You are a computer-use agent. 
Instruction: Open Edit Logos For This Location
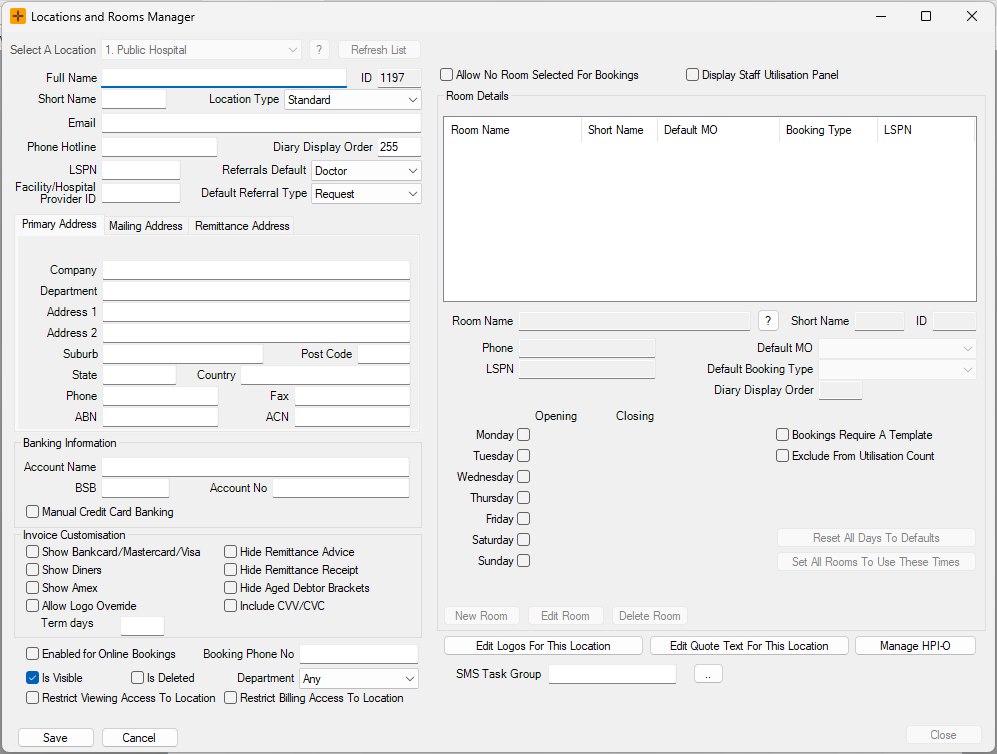pyautogui.click(x=543, y=646)
